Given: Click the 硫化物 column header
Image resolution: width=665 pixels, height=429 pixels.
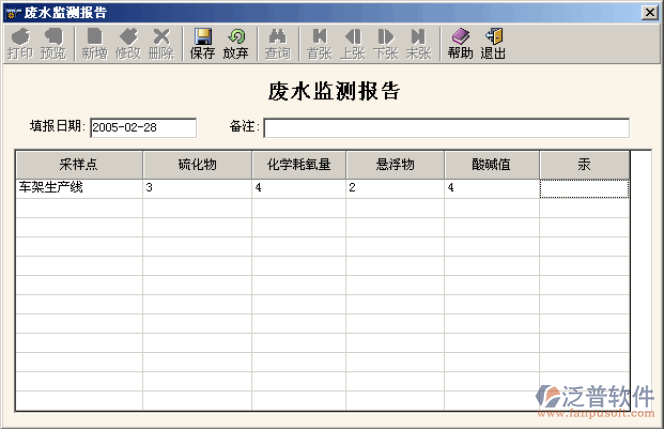Looking at the screenshot, I should (197, 164).
